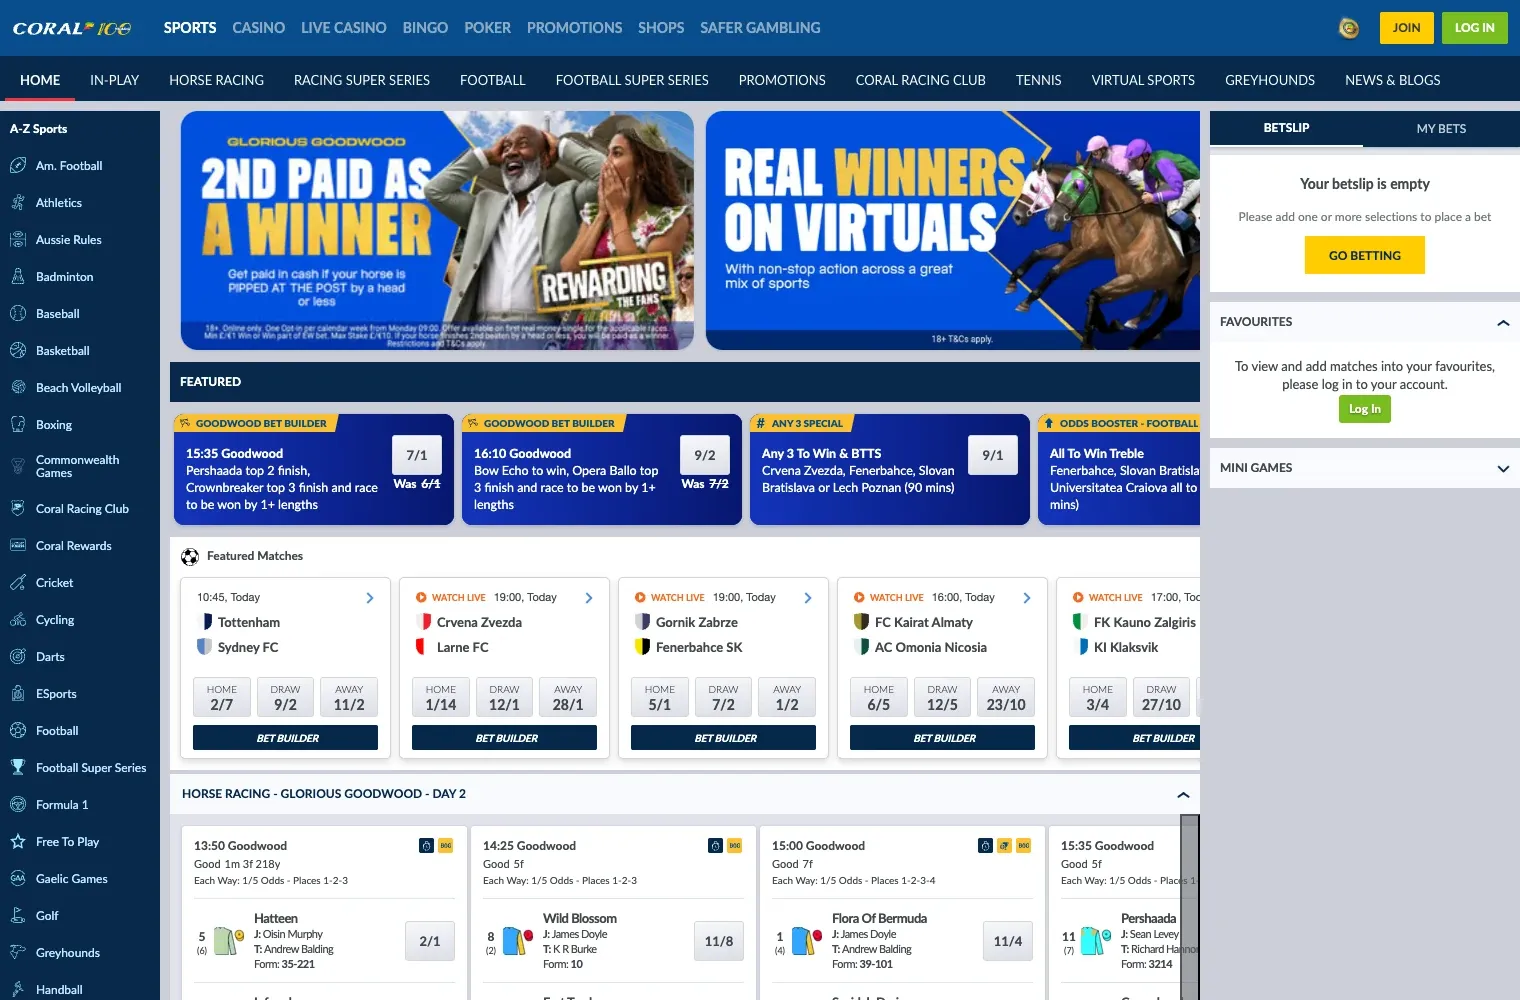The width and height of the screenshot is (1520, 1000).
Task: Select the Cricket sidebar icon
Action: [x=18, y=583]
